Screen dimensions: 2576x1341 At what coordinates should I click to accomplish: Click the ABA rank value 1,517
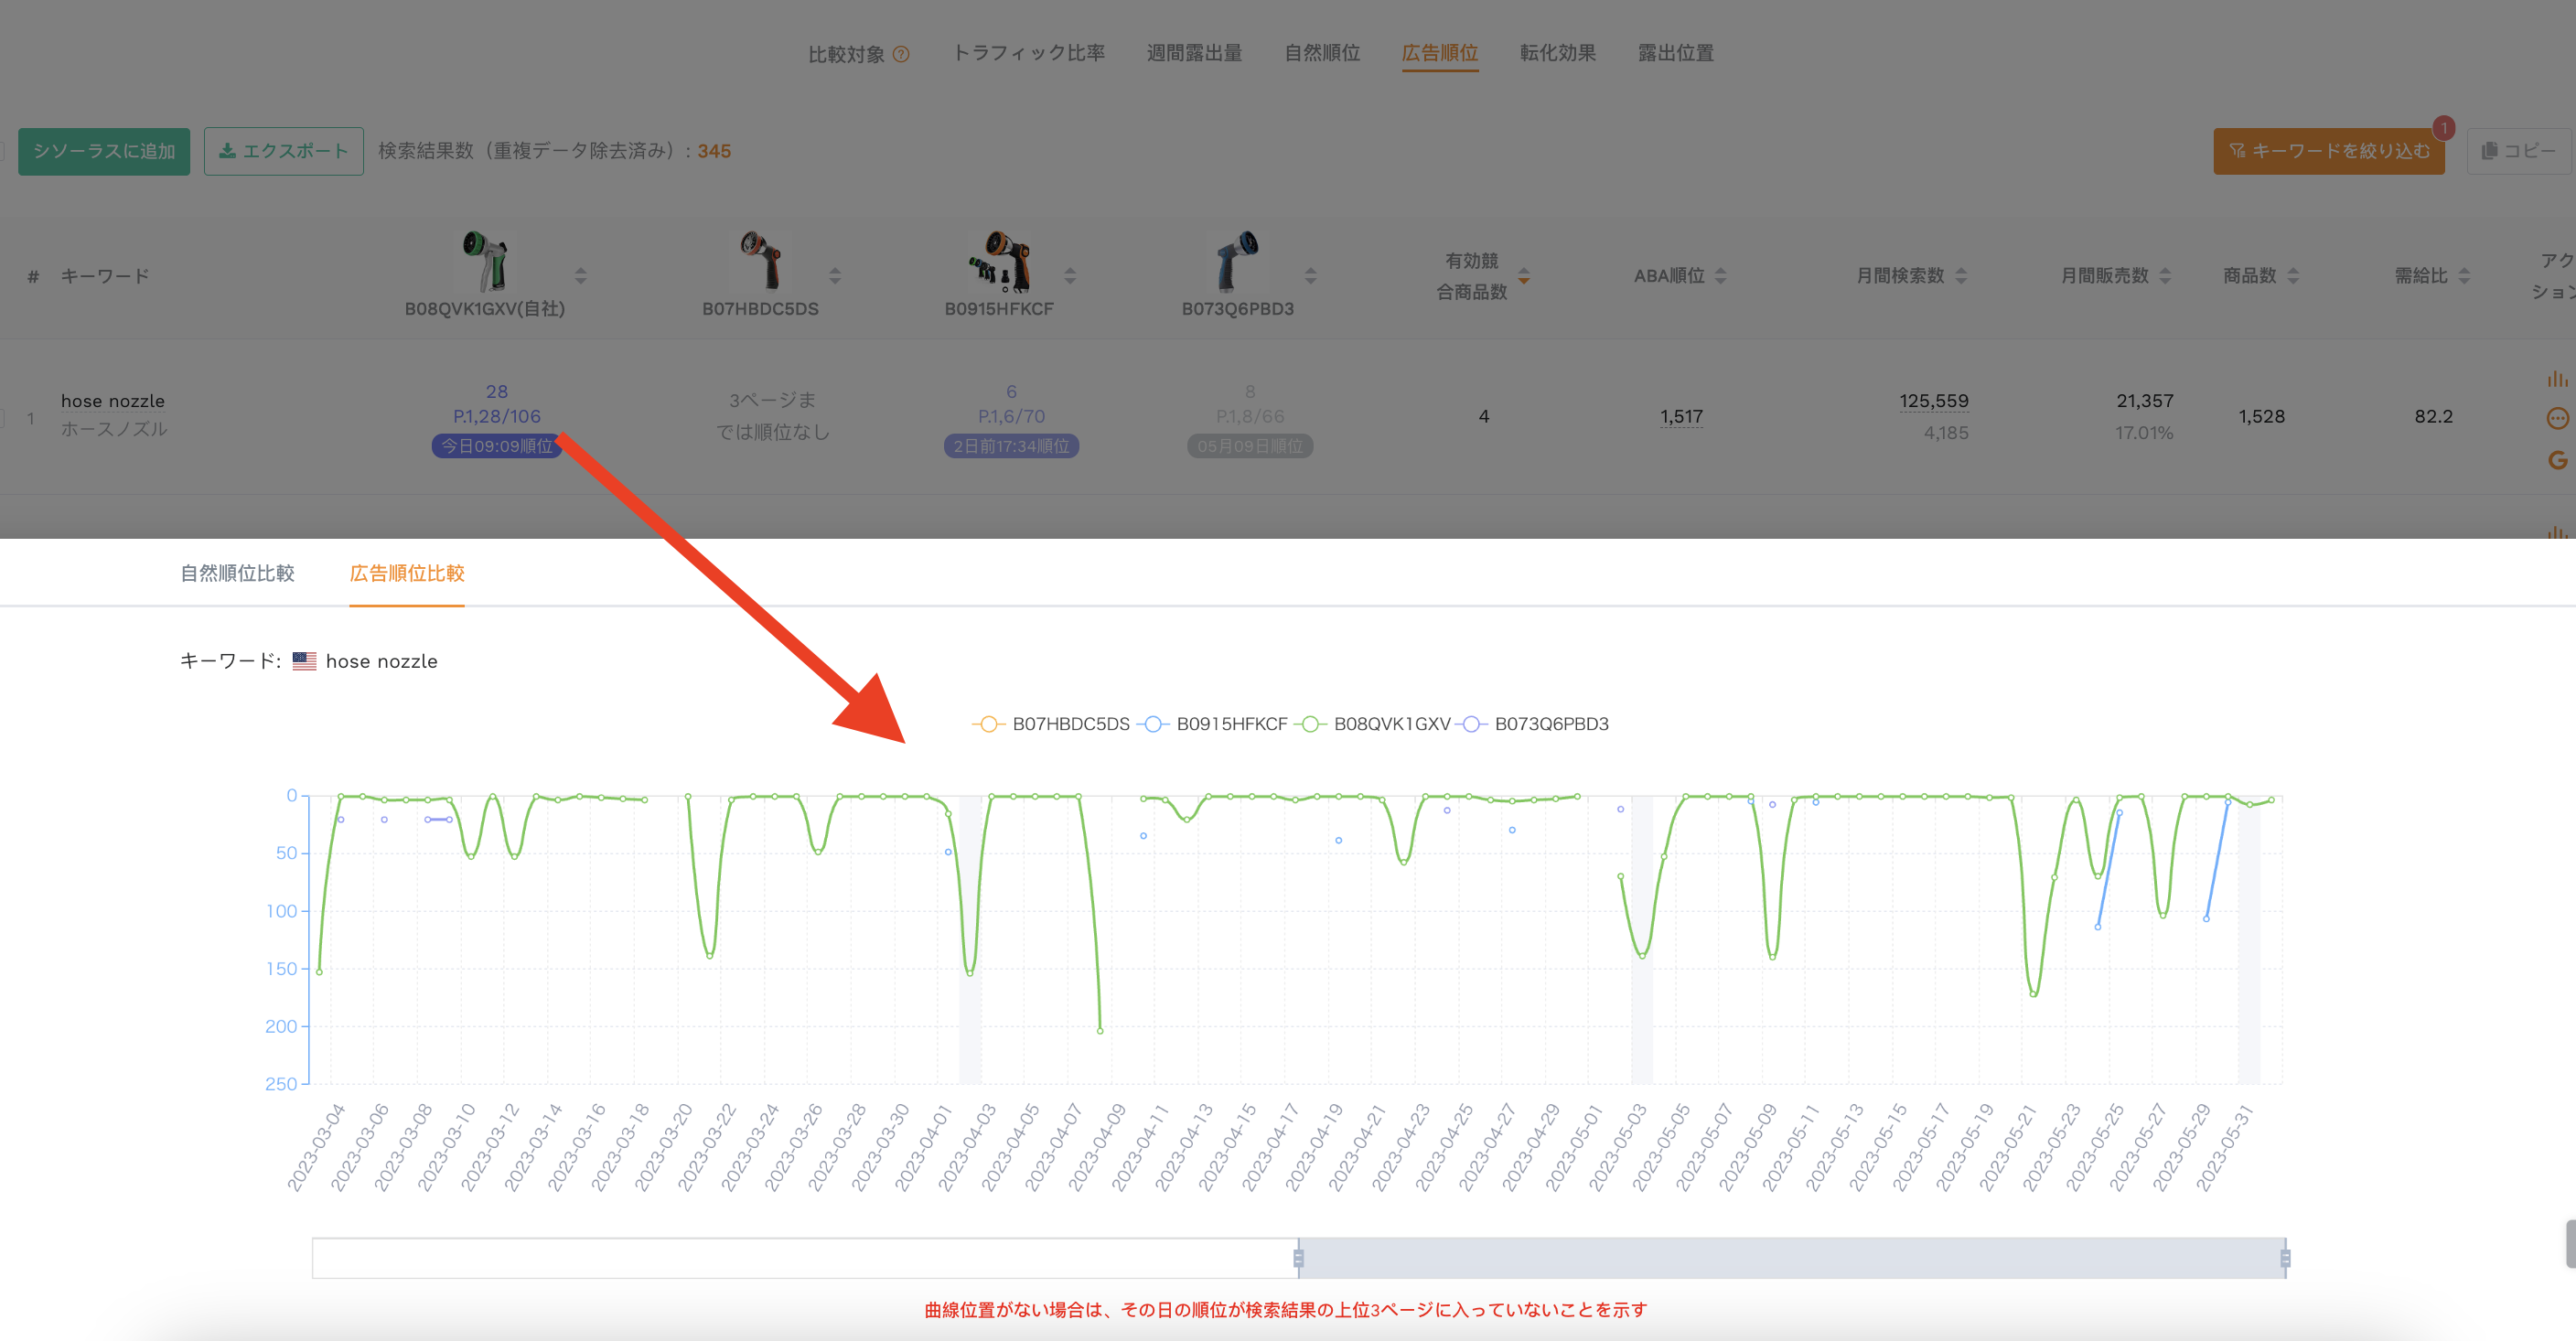click(x=1681, y=416)
